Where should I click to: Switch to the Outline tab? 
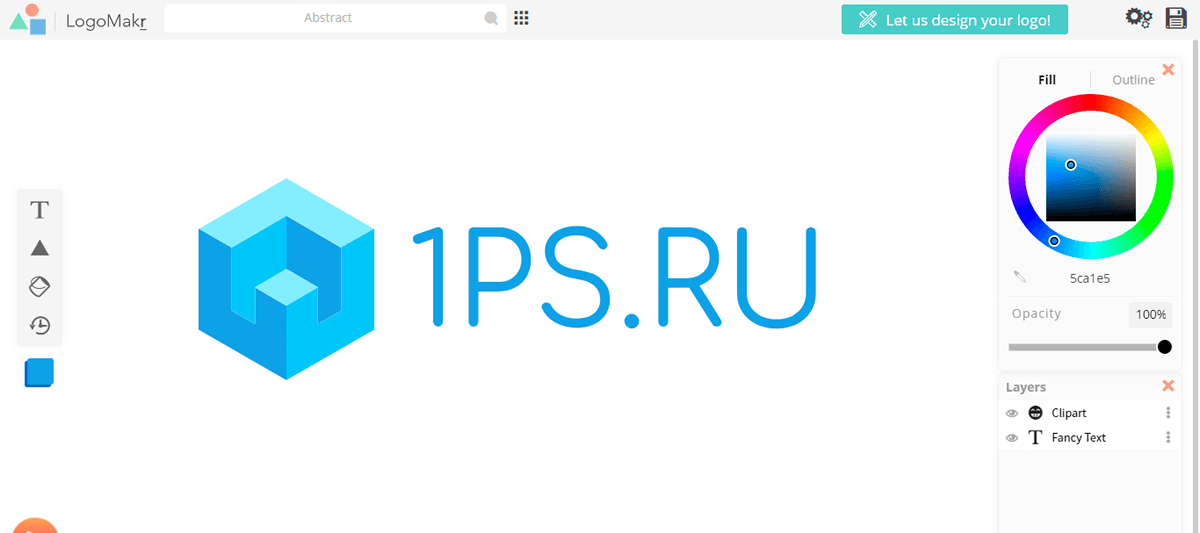[x=1134, y=80]
